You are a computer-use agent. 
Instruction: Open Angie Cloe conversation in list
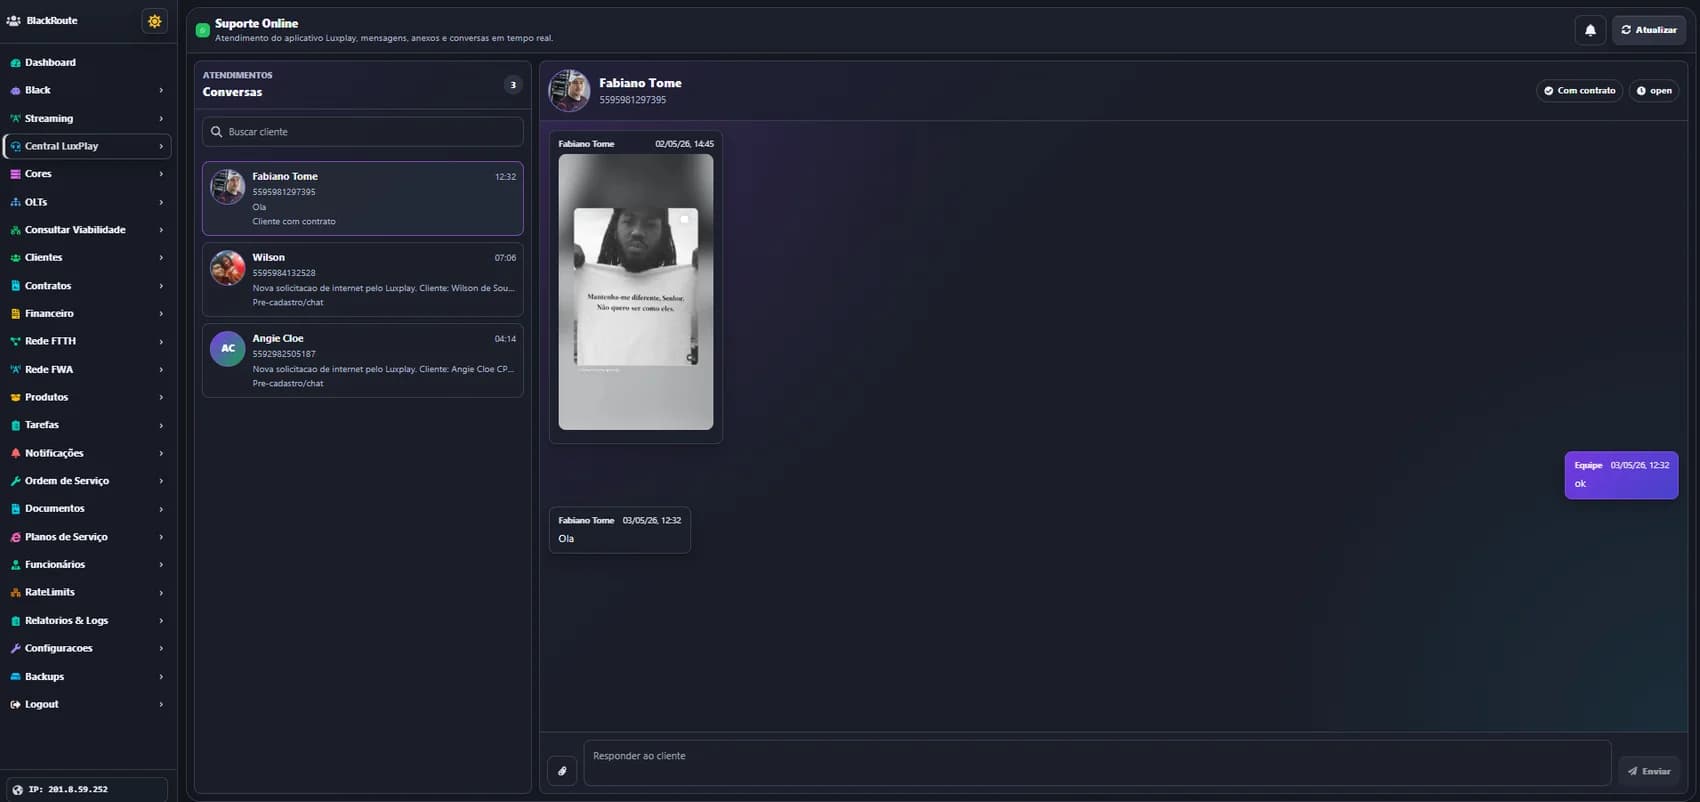pos(363,360)
